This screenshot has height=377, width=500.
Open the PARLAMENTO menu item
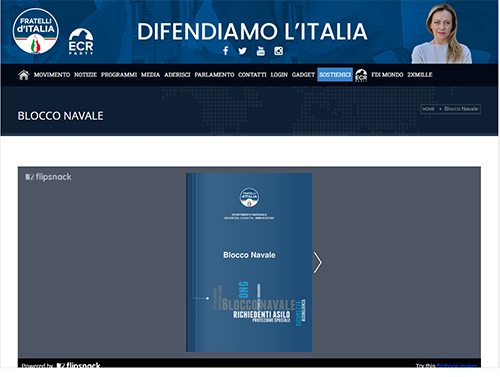click(x=214, y=75)
